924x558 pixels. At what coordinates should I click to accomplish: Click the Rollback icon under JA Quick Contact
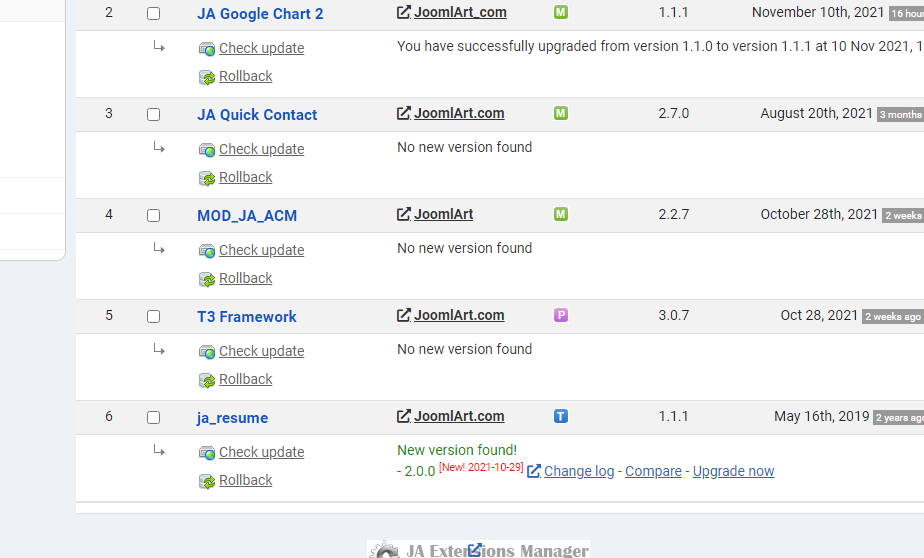pyautogui.click(x=207, y=178)
